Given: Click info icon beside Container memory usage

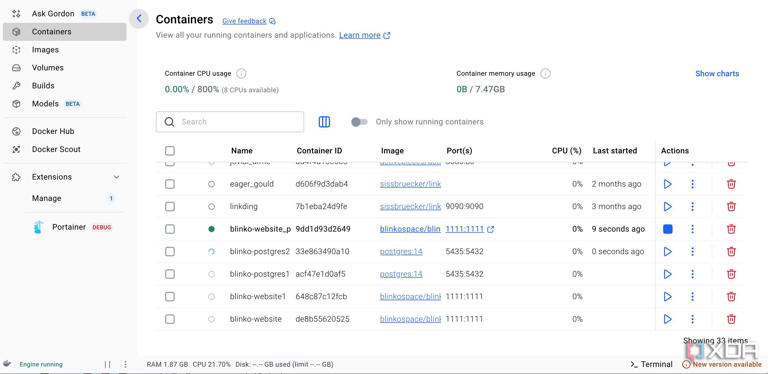Looking at the screenshot, I should coord(546,73).
